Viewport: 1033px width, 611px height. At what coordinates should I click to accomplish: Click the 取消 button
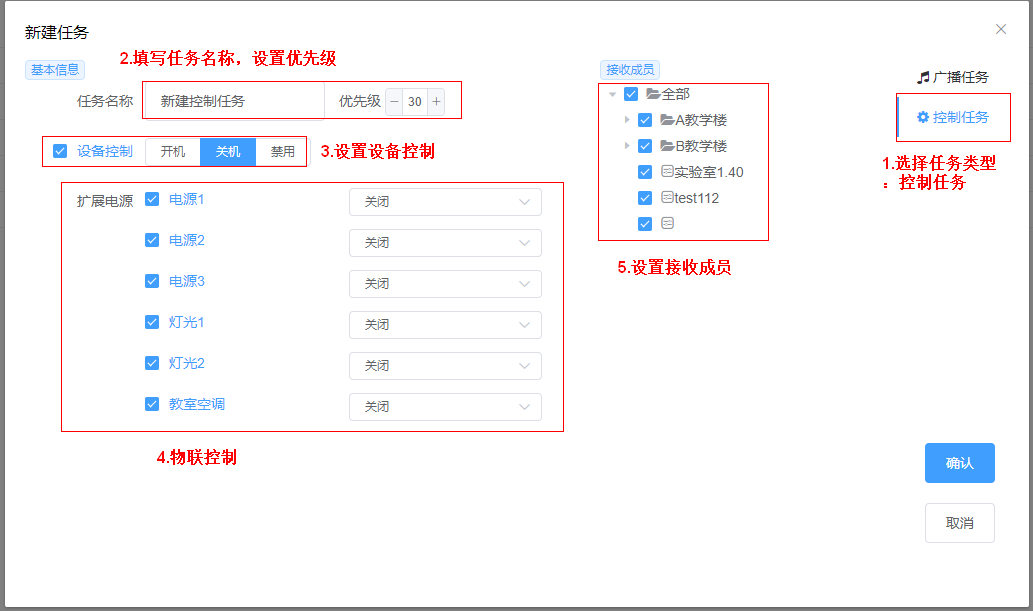tap(959, 523)
